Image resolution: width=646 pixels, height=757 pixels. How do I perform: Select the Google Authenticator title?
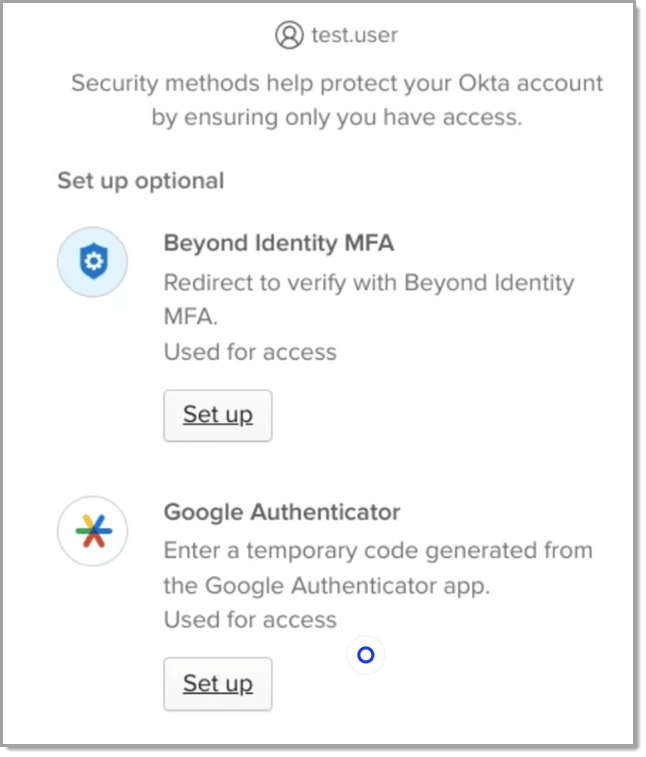282,512
